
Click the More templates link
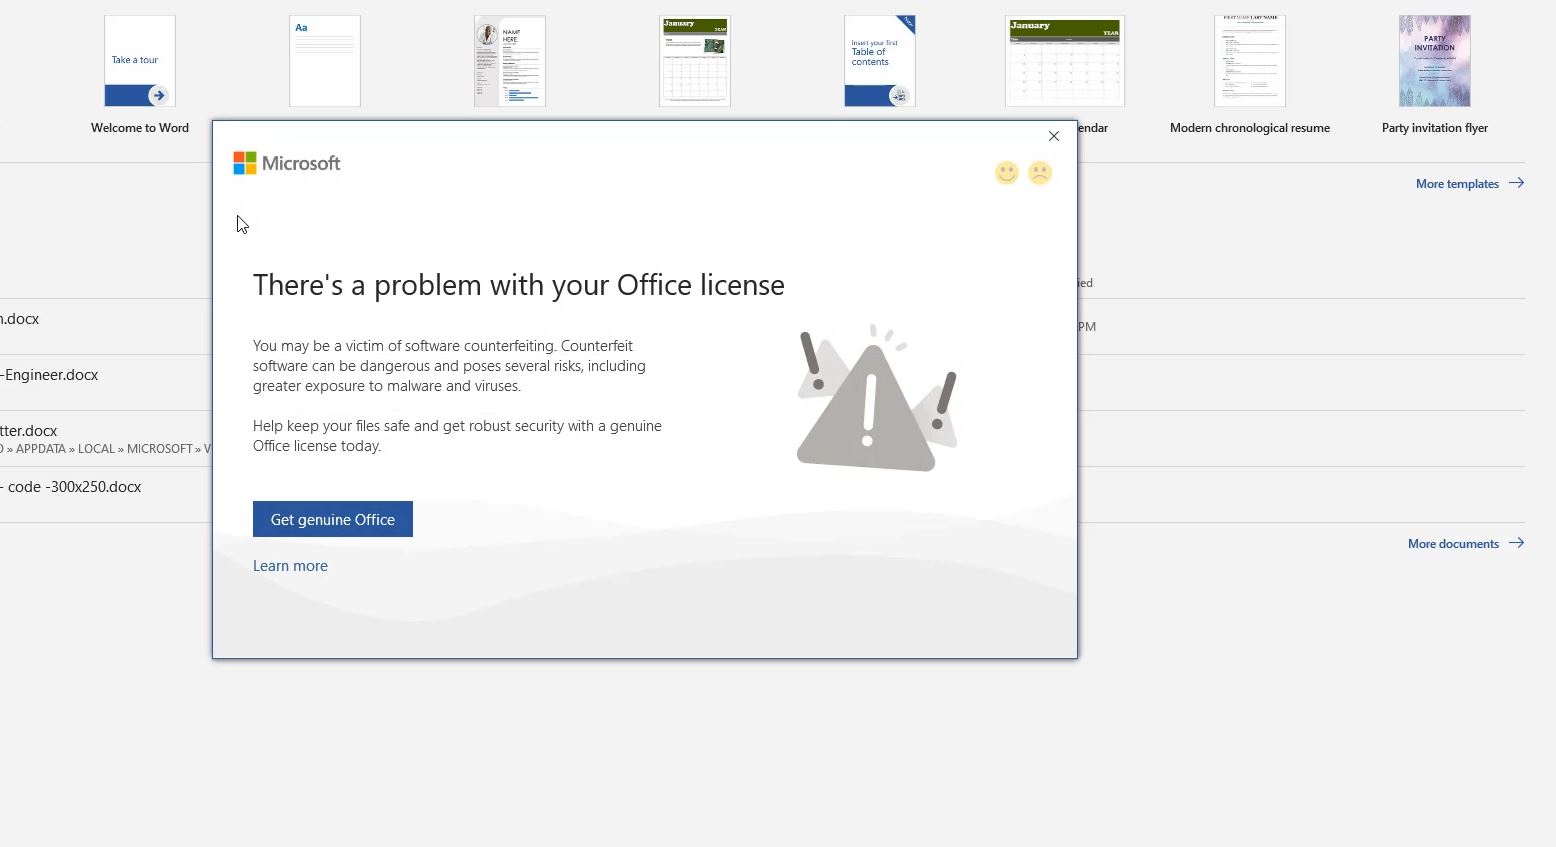coord(1457,183)
